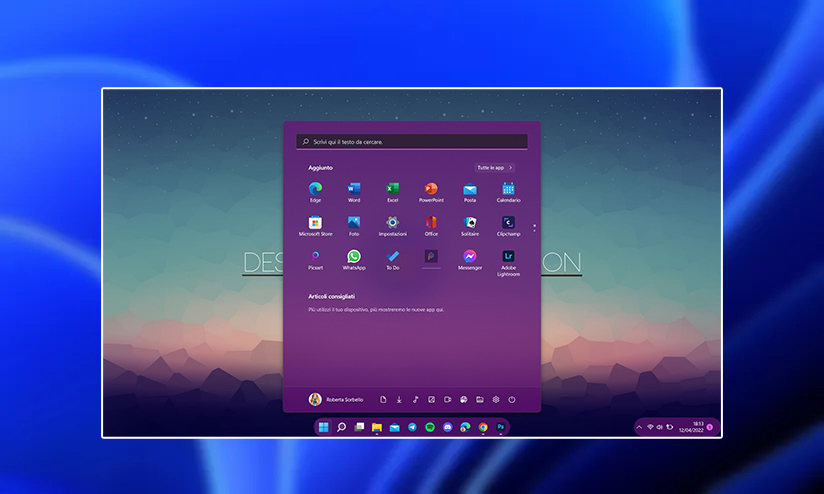Open taskbar Search magnifier
Screen dimensions: 824x494
342,427
